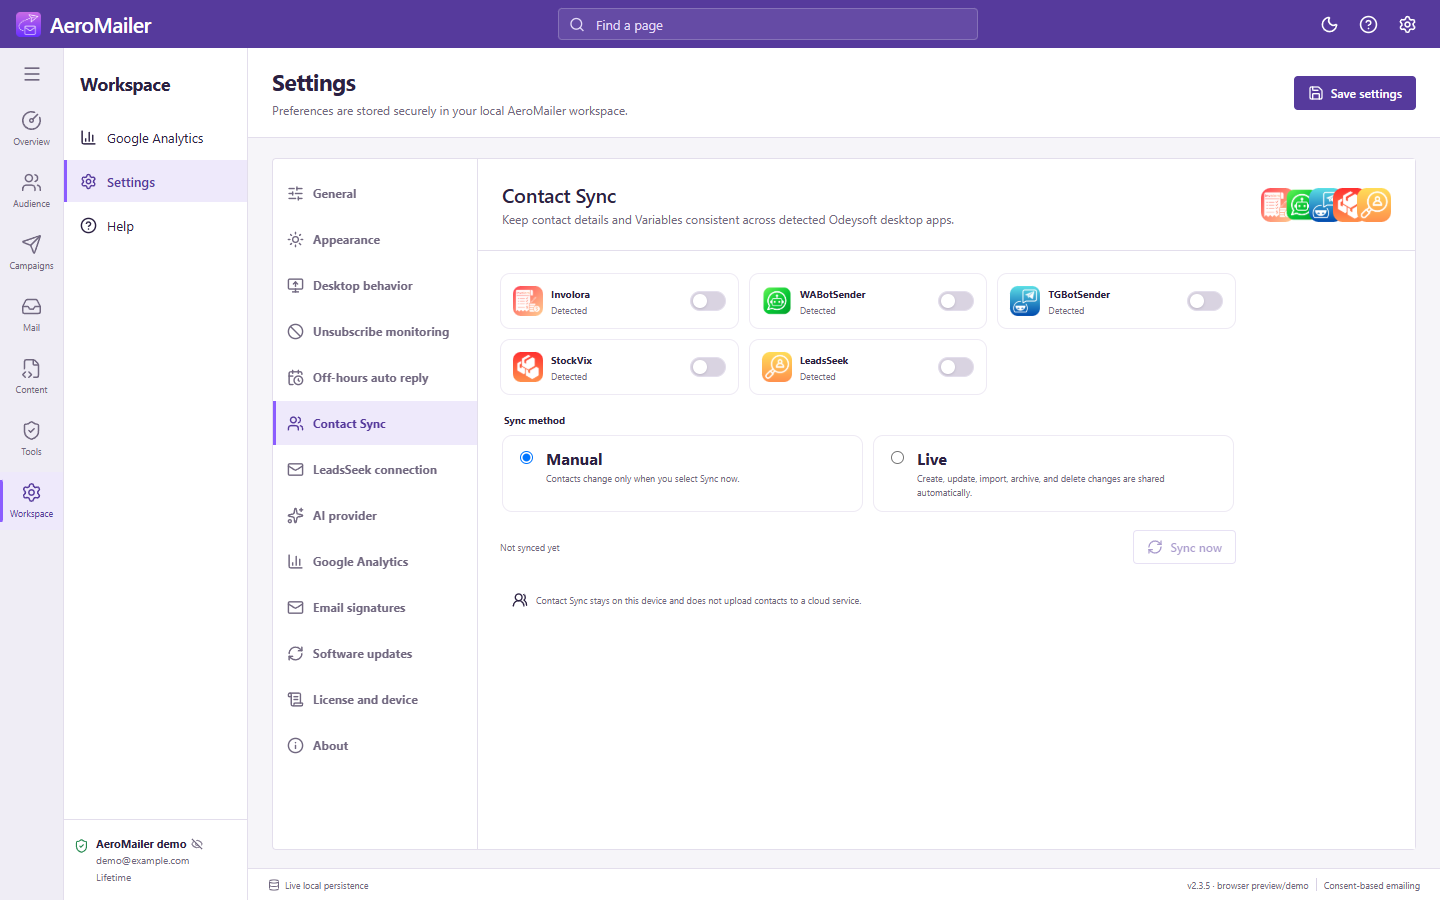Open settings gear icon in top bar

click(1407, 25)
